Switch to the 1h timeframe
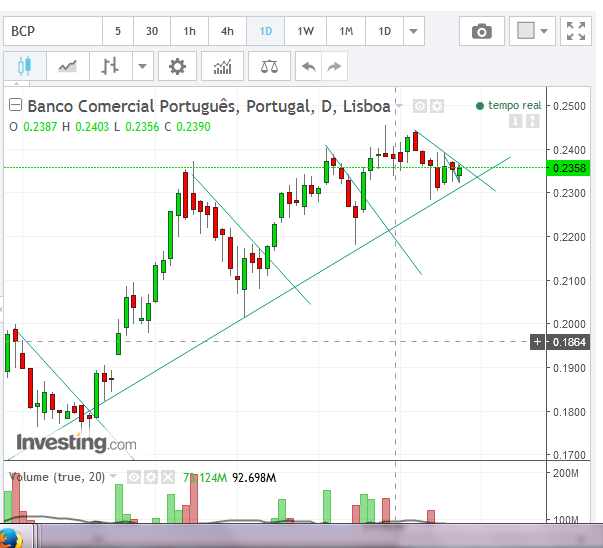Screen dimensions: 603x548 [189, 31]
